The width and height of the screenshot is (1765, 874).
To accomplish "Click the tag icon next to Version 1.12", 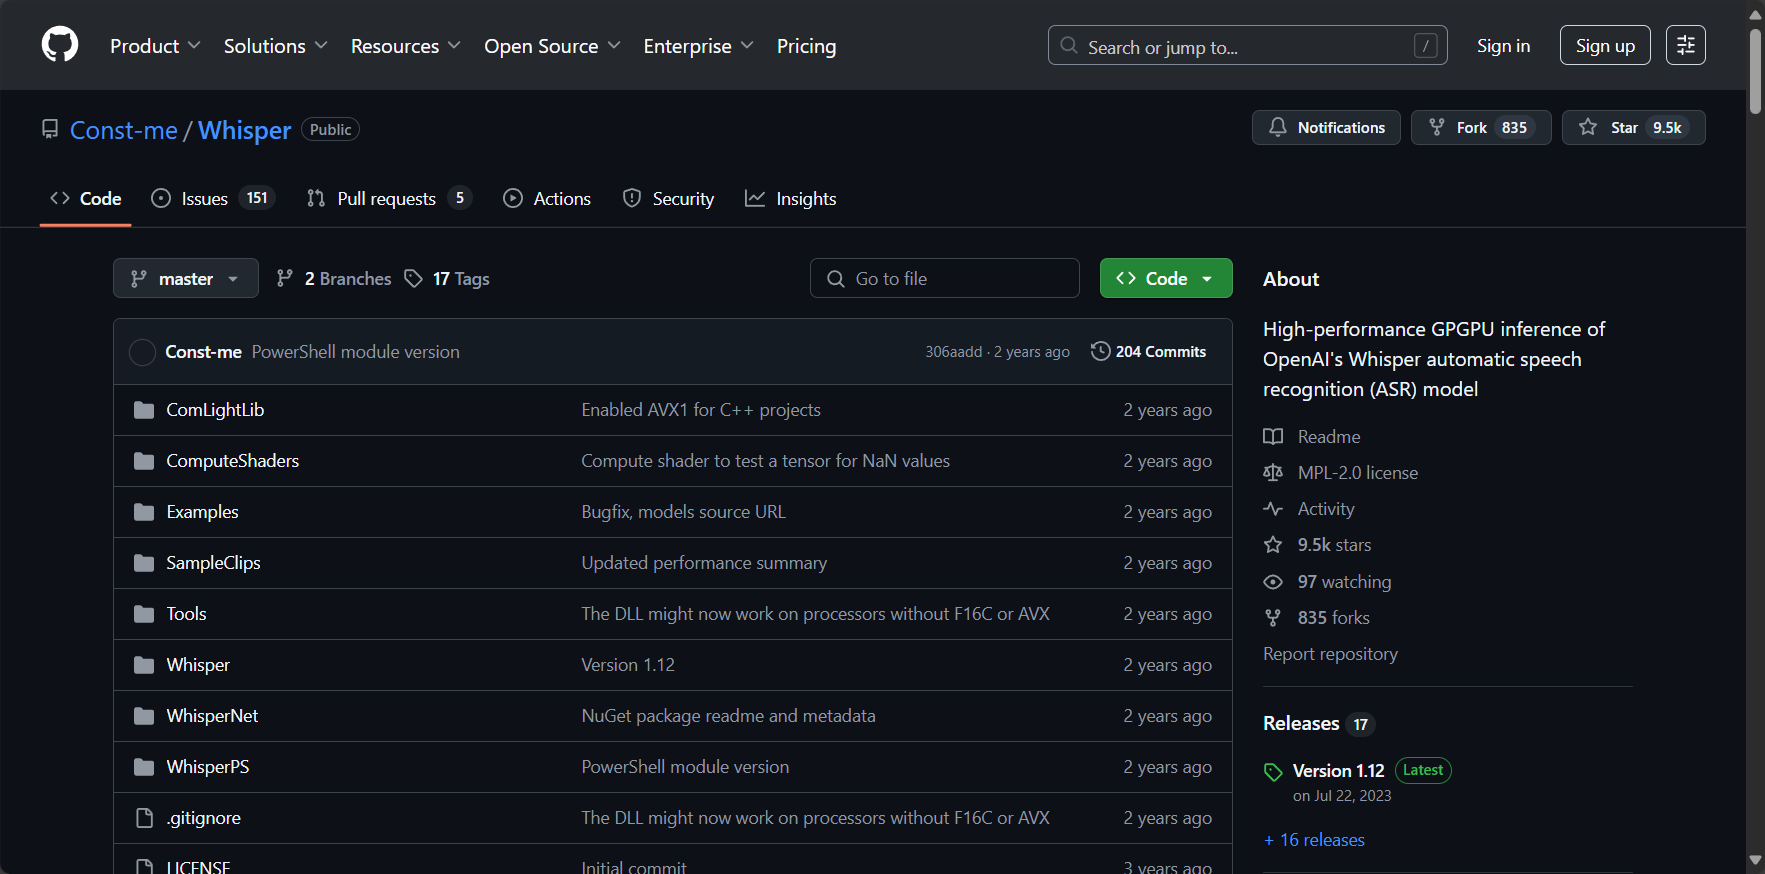I will coord(1273,771).
